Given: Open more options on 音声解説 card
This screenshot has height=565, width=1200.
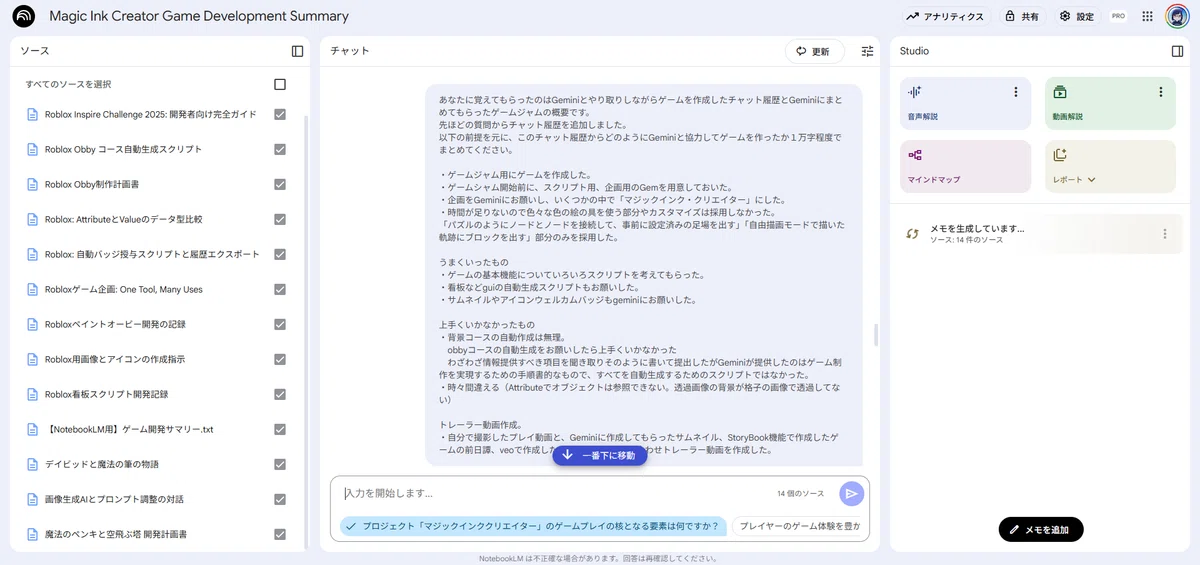Looking at the screenshot, I should pyautogui.click(x=1016, y=92).
